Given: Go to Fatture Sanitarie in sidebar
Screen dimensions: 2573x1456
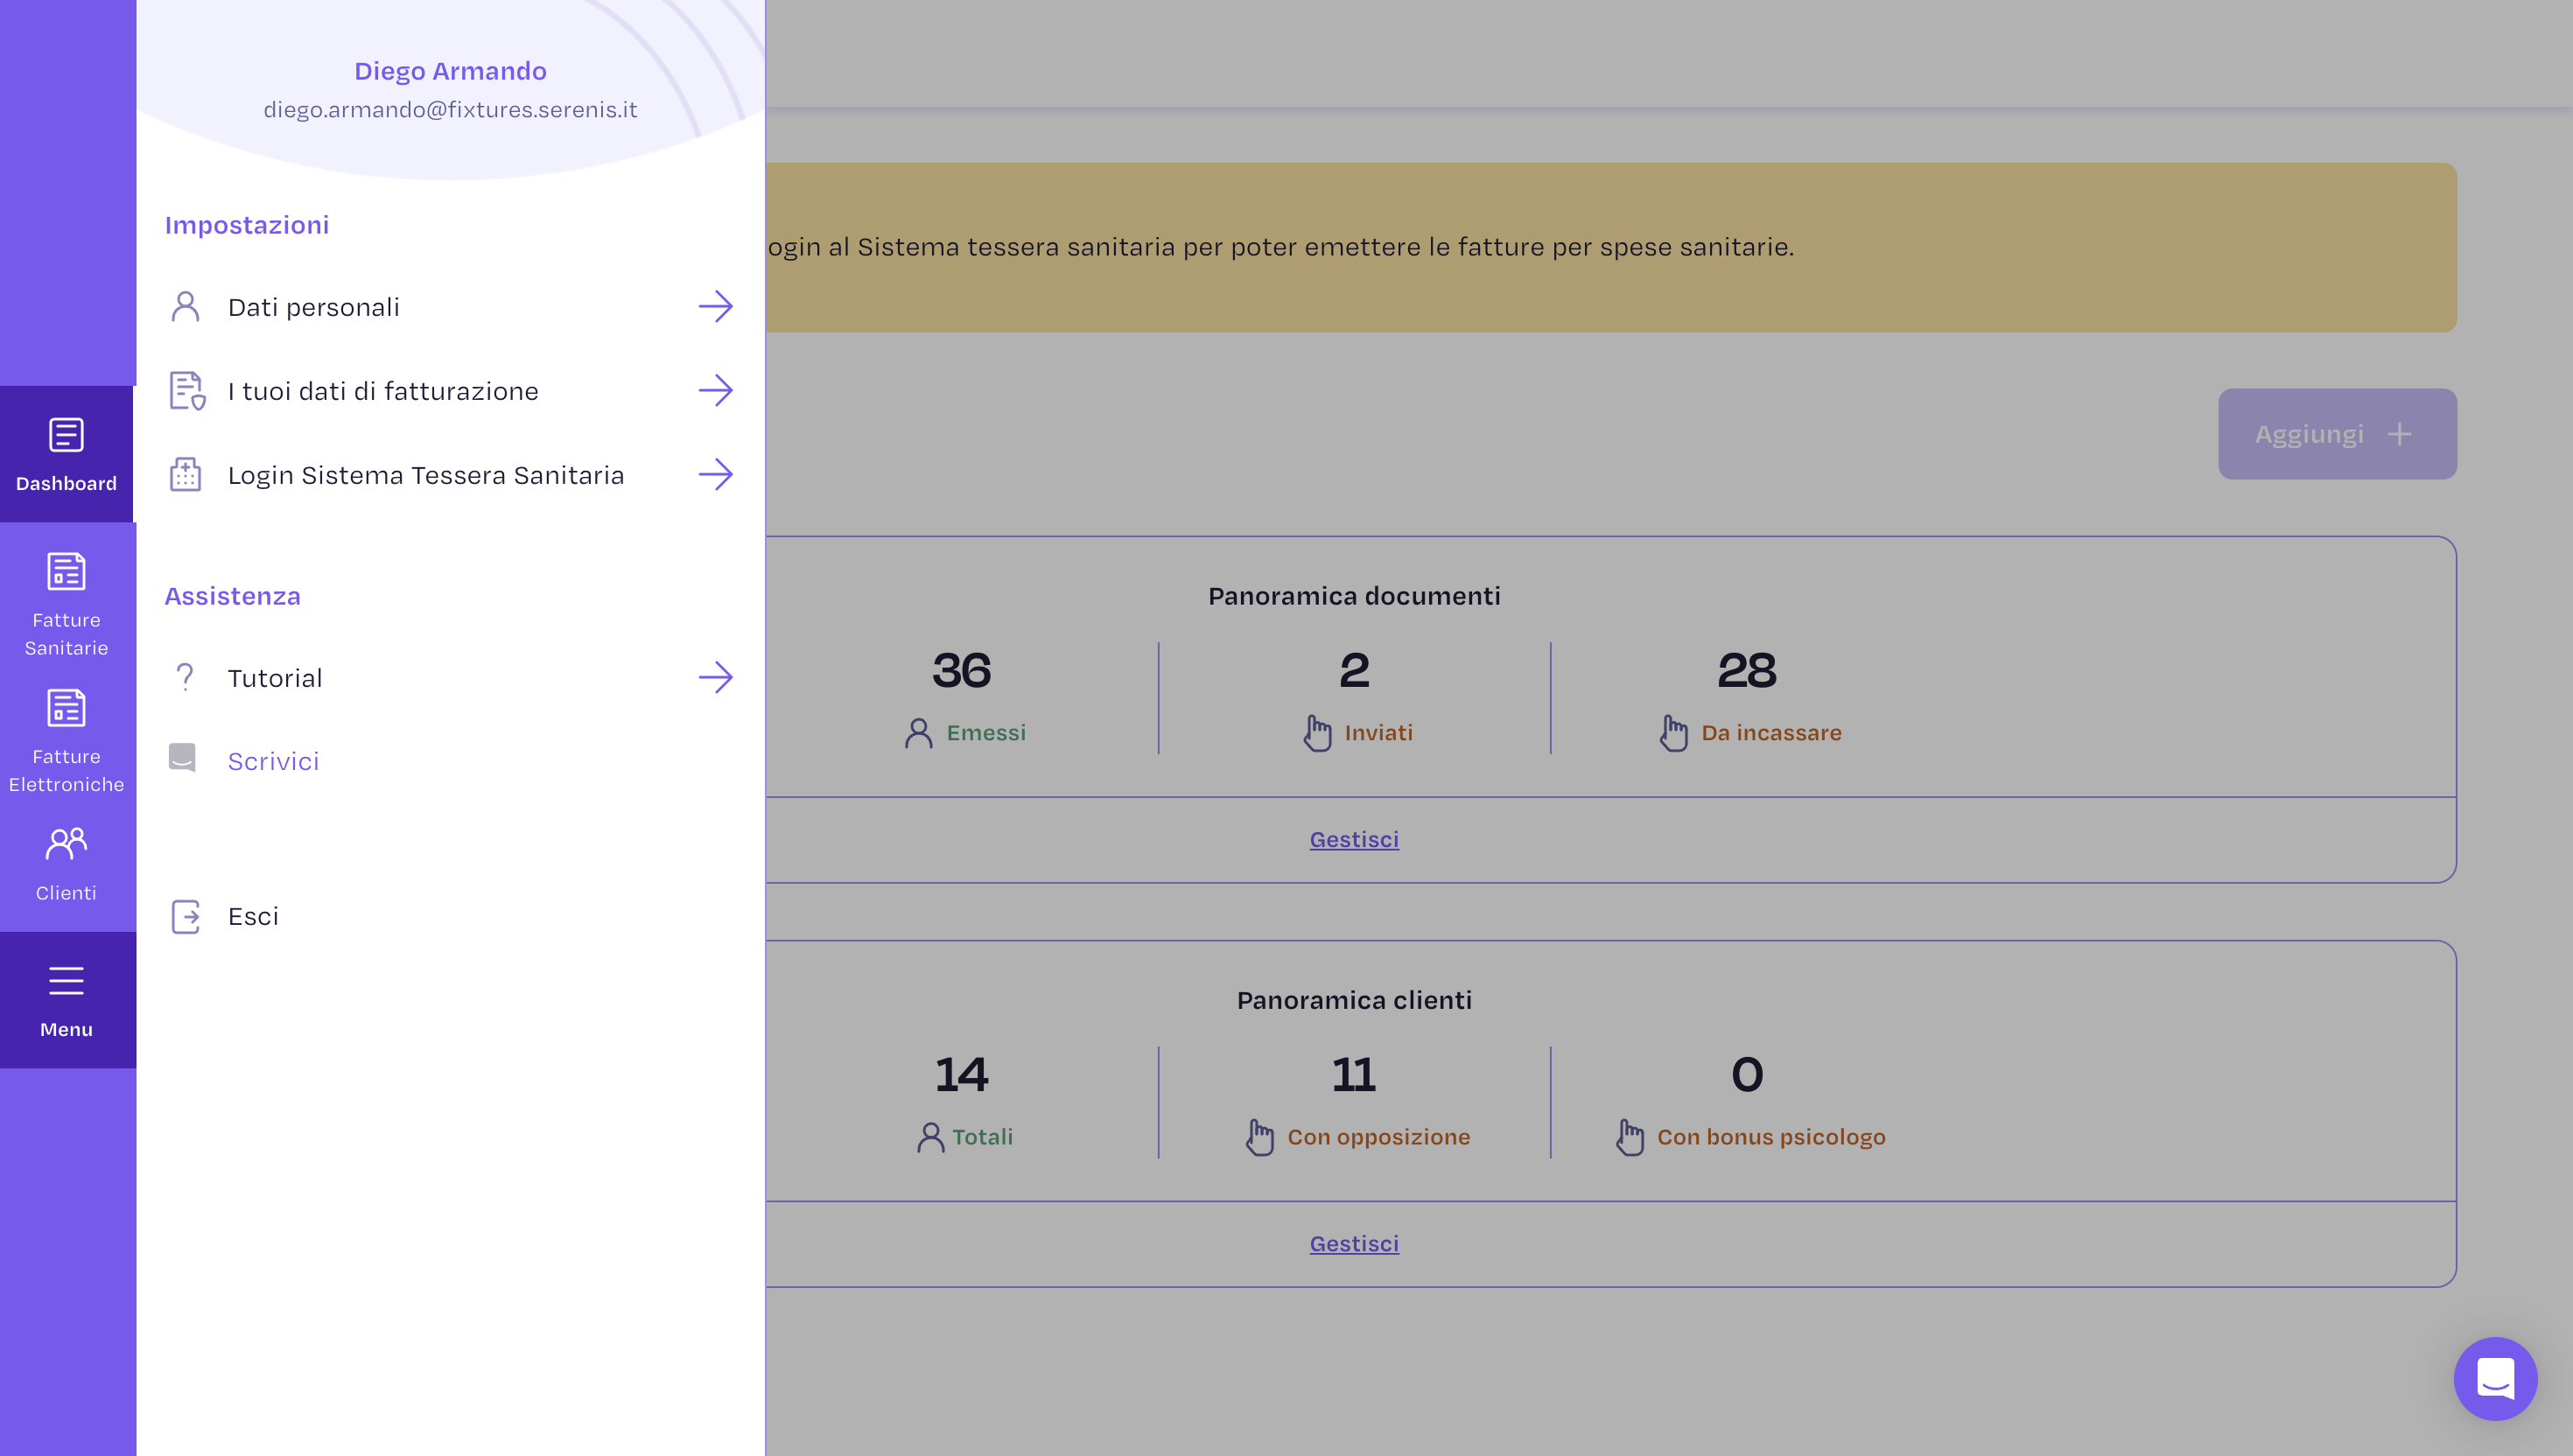Looking at the screenshot, I should (x=66, y=602).
